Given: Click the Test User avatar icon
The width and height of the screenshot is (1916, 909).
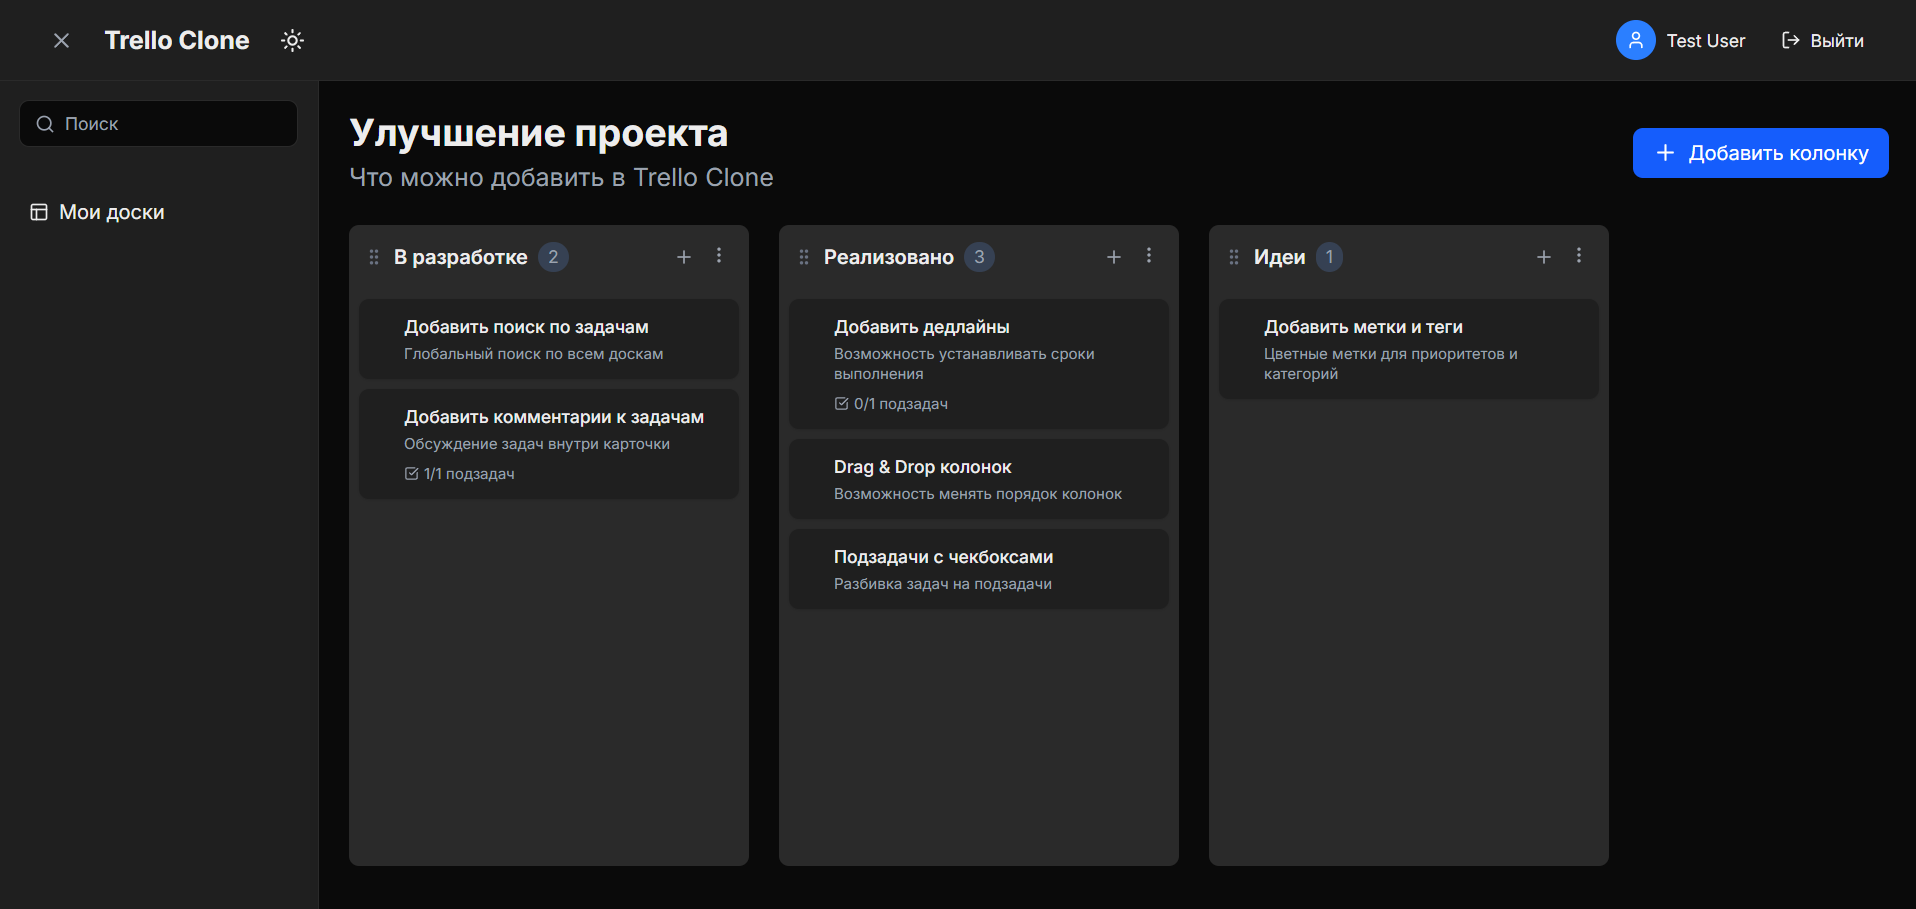Looking at the screenshot, I should coord(1636,40).
